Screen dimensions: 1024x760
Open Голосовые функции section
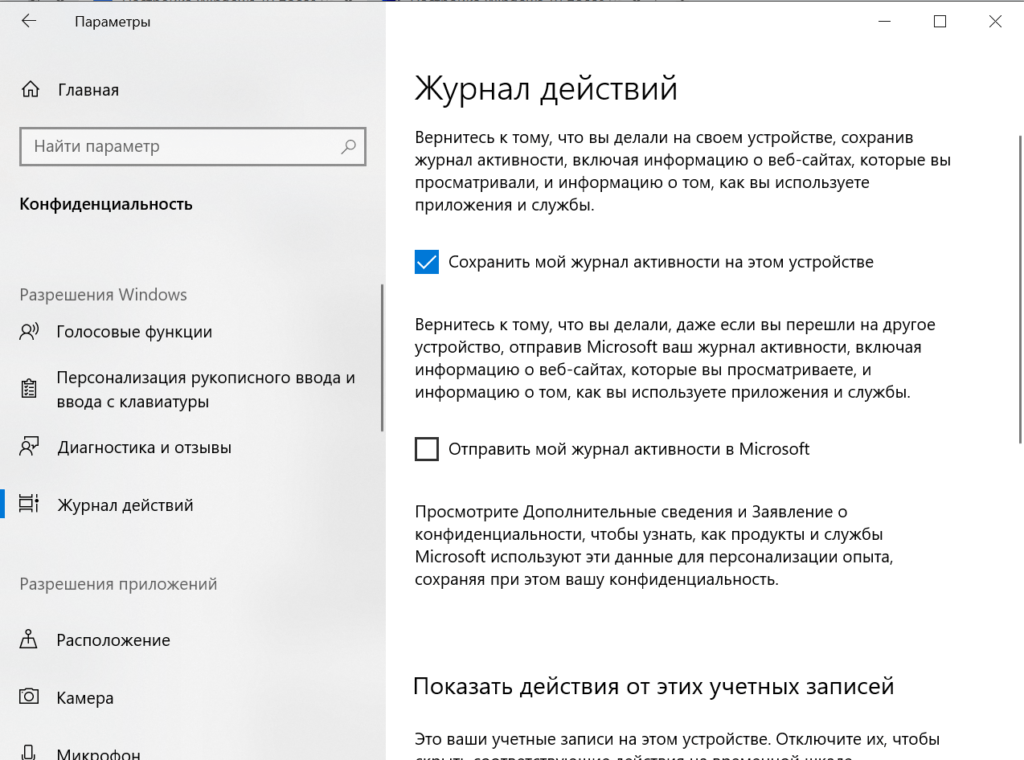point(134,332)
